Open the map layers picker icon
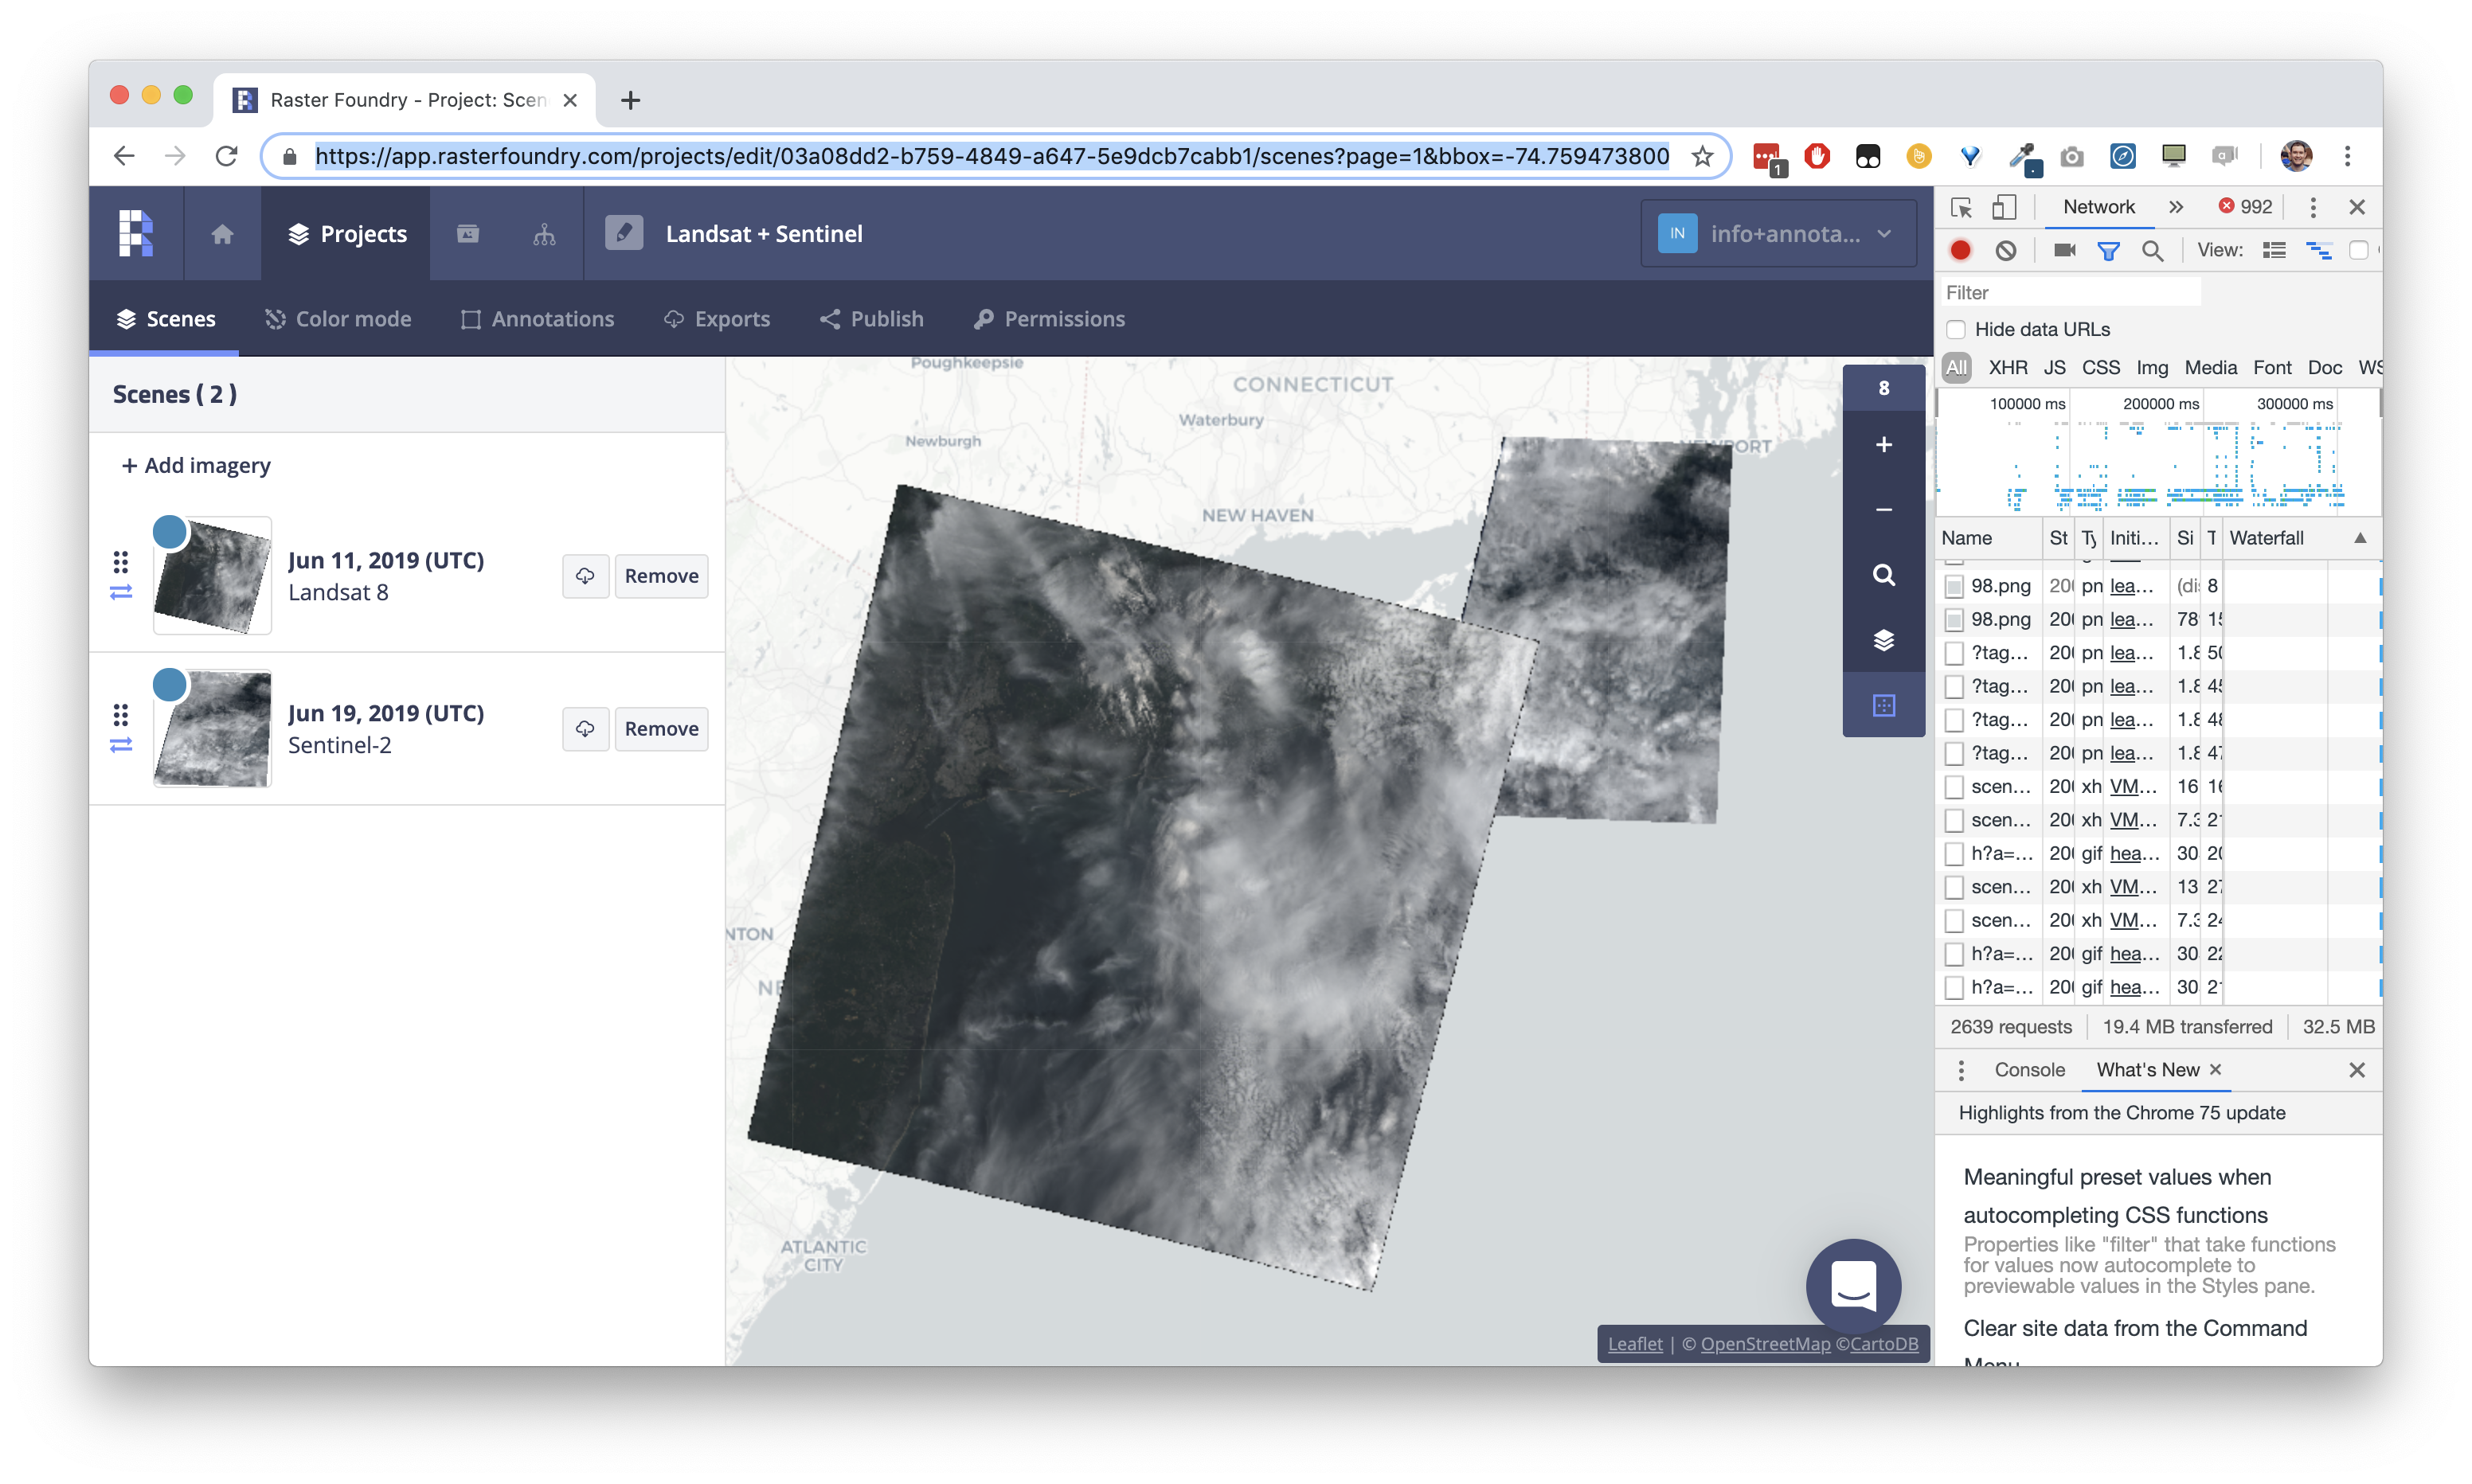The width and height of the screenshot is (2472, 1484). click(1883, 640)
